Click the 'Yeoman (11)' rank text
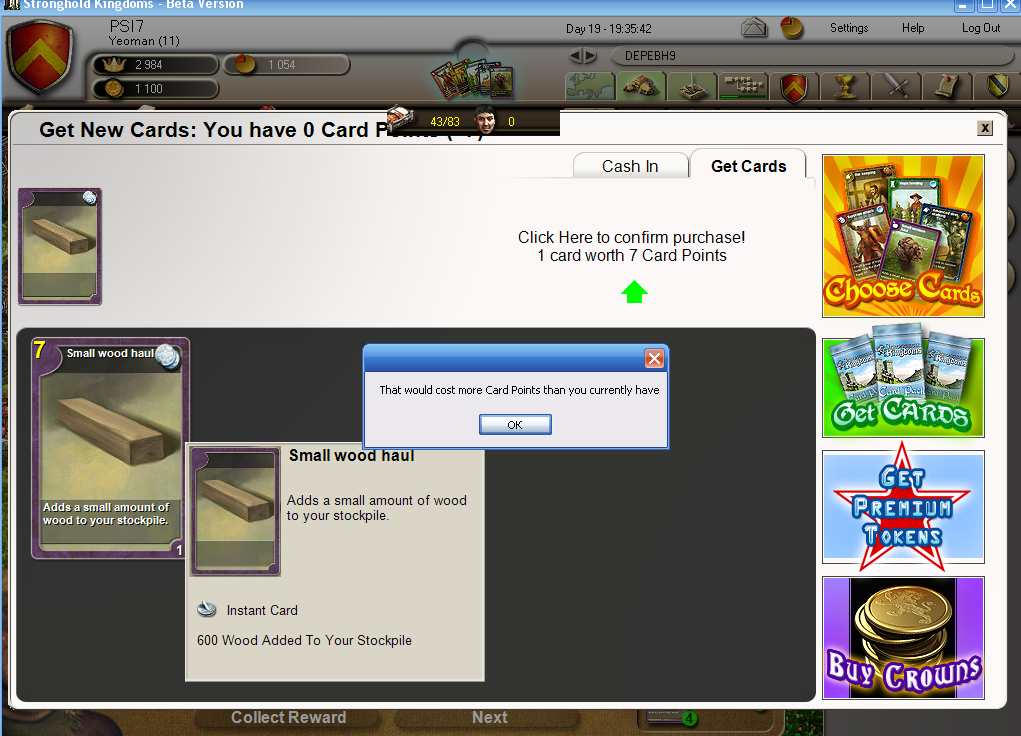The width and height of the screenshot is (1021, 736). click(x=144, y=41)
